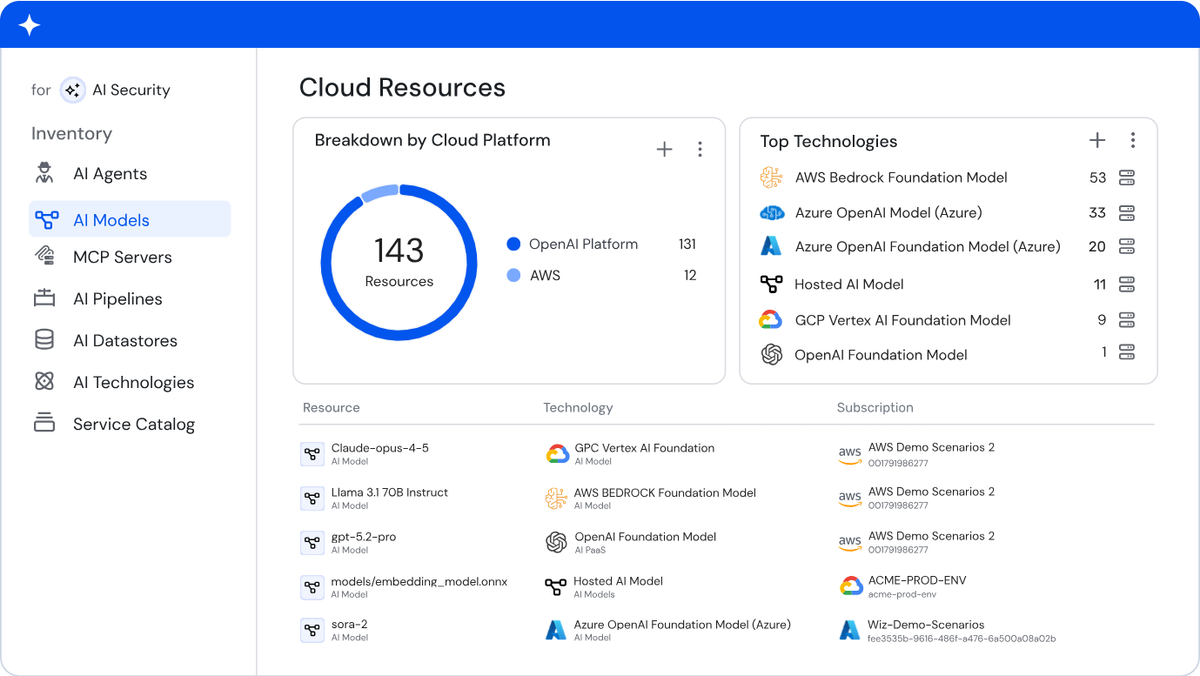The image size is (1200, 676).
Task: Click the Wiz-Demo-Scenarios subscription
Action: click(x=926, y=625)
